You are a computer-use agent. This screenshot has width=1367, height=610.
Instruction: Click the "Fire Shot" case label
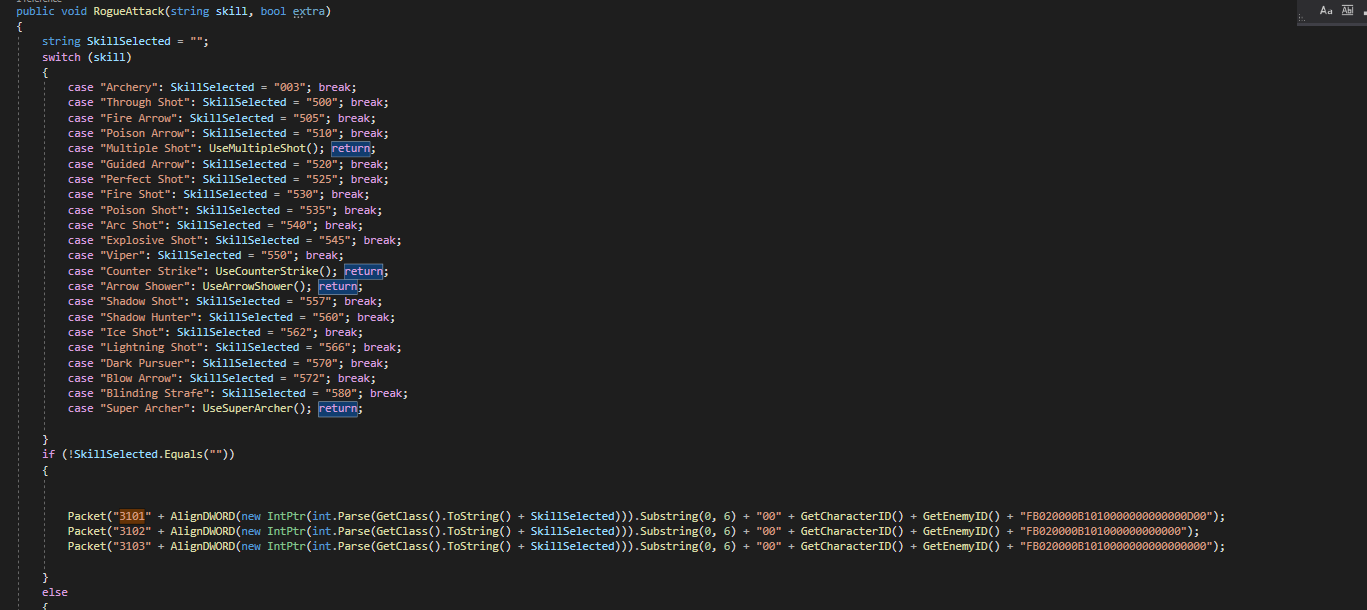click(136, 194)
